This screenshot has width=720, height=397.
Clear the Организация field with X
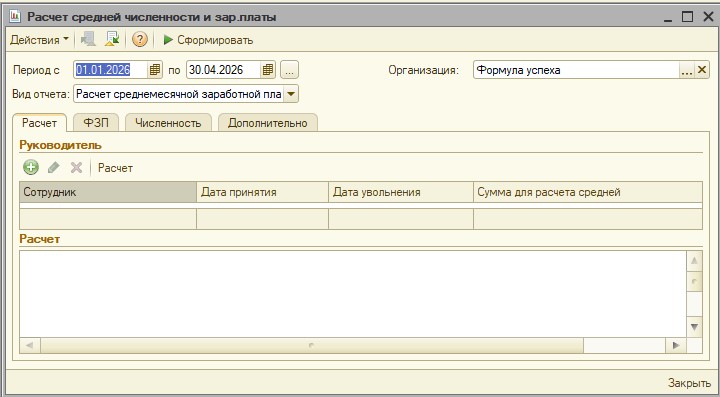click(x=702, y=70)
